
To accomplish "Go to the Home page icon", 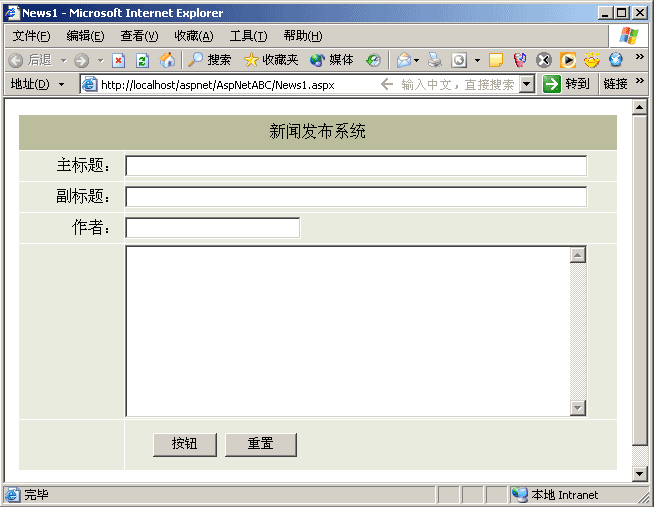I will pyautogui.click(x=167, y=60).
